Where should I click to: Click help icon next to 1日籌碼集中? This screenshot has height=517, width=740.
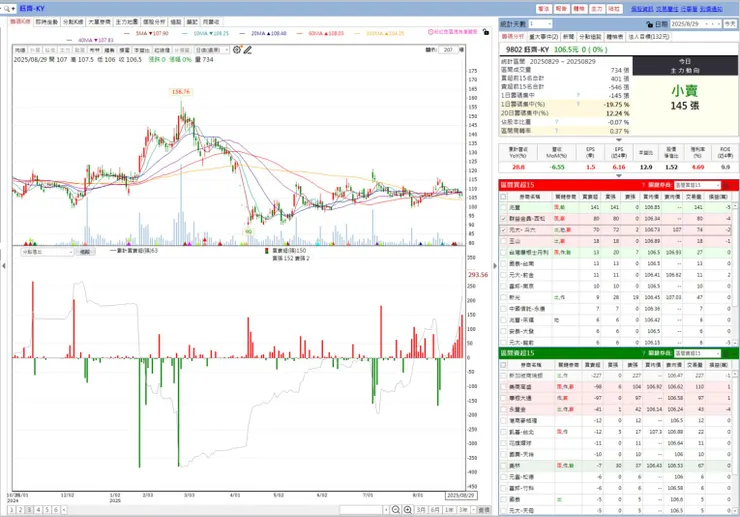tap(578, 95)
